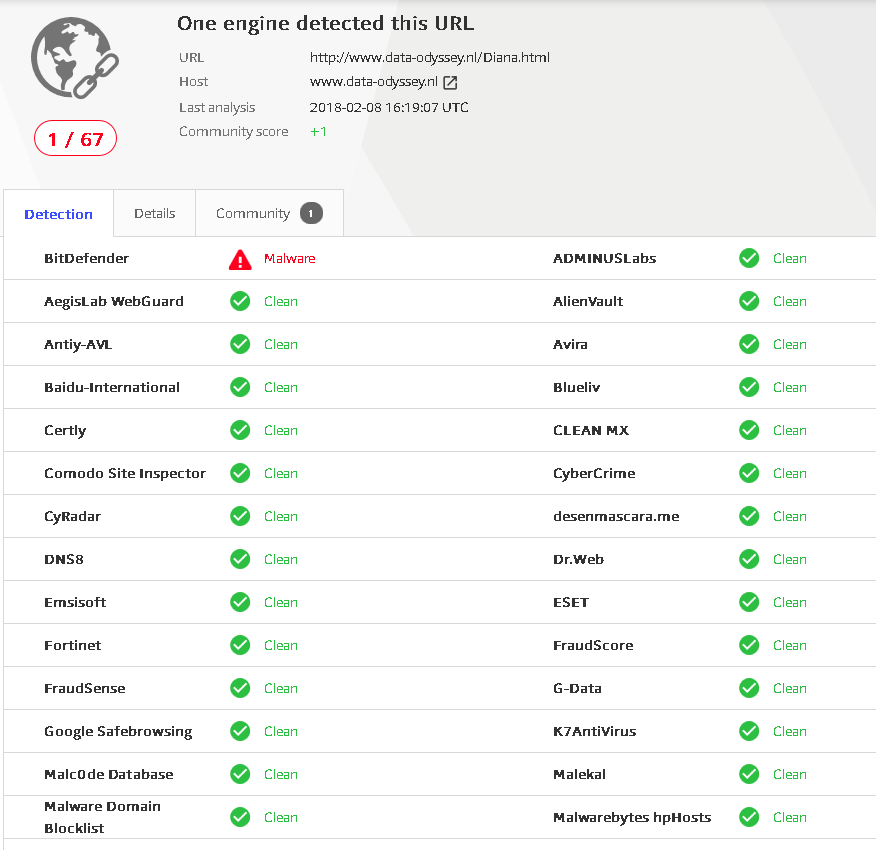
Task: Click the green checkmark for Dr.Web
Action: (749, 559)
